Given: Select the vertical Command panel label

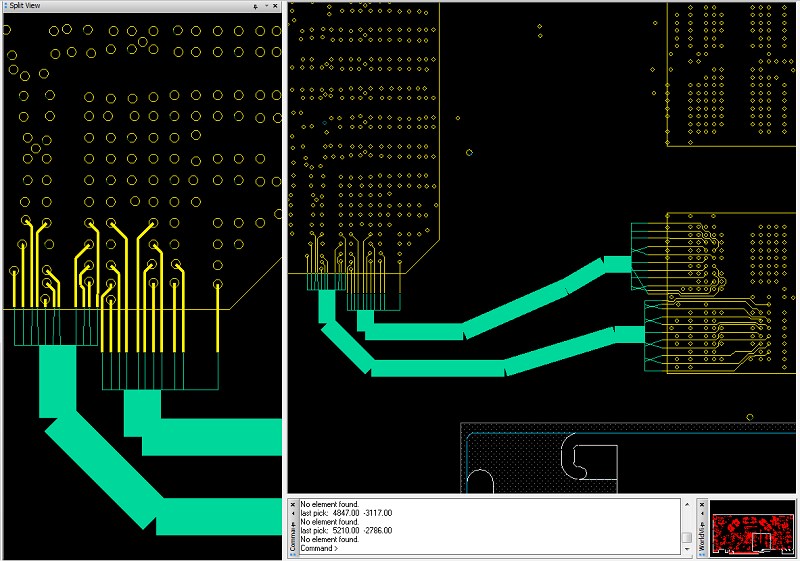Looking at the screenshot, I should point(293,538).
